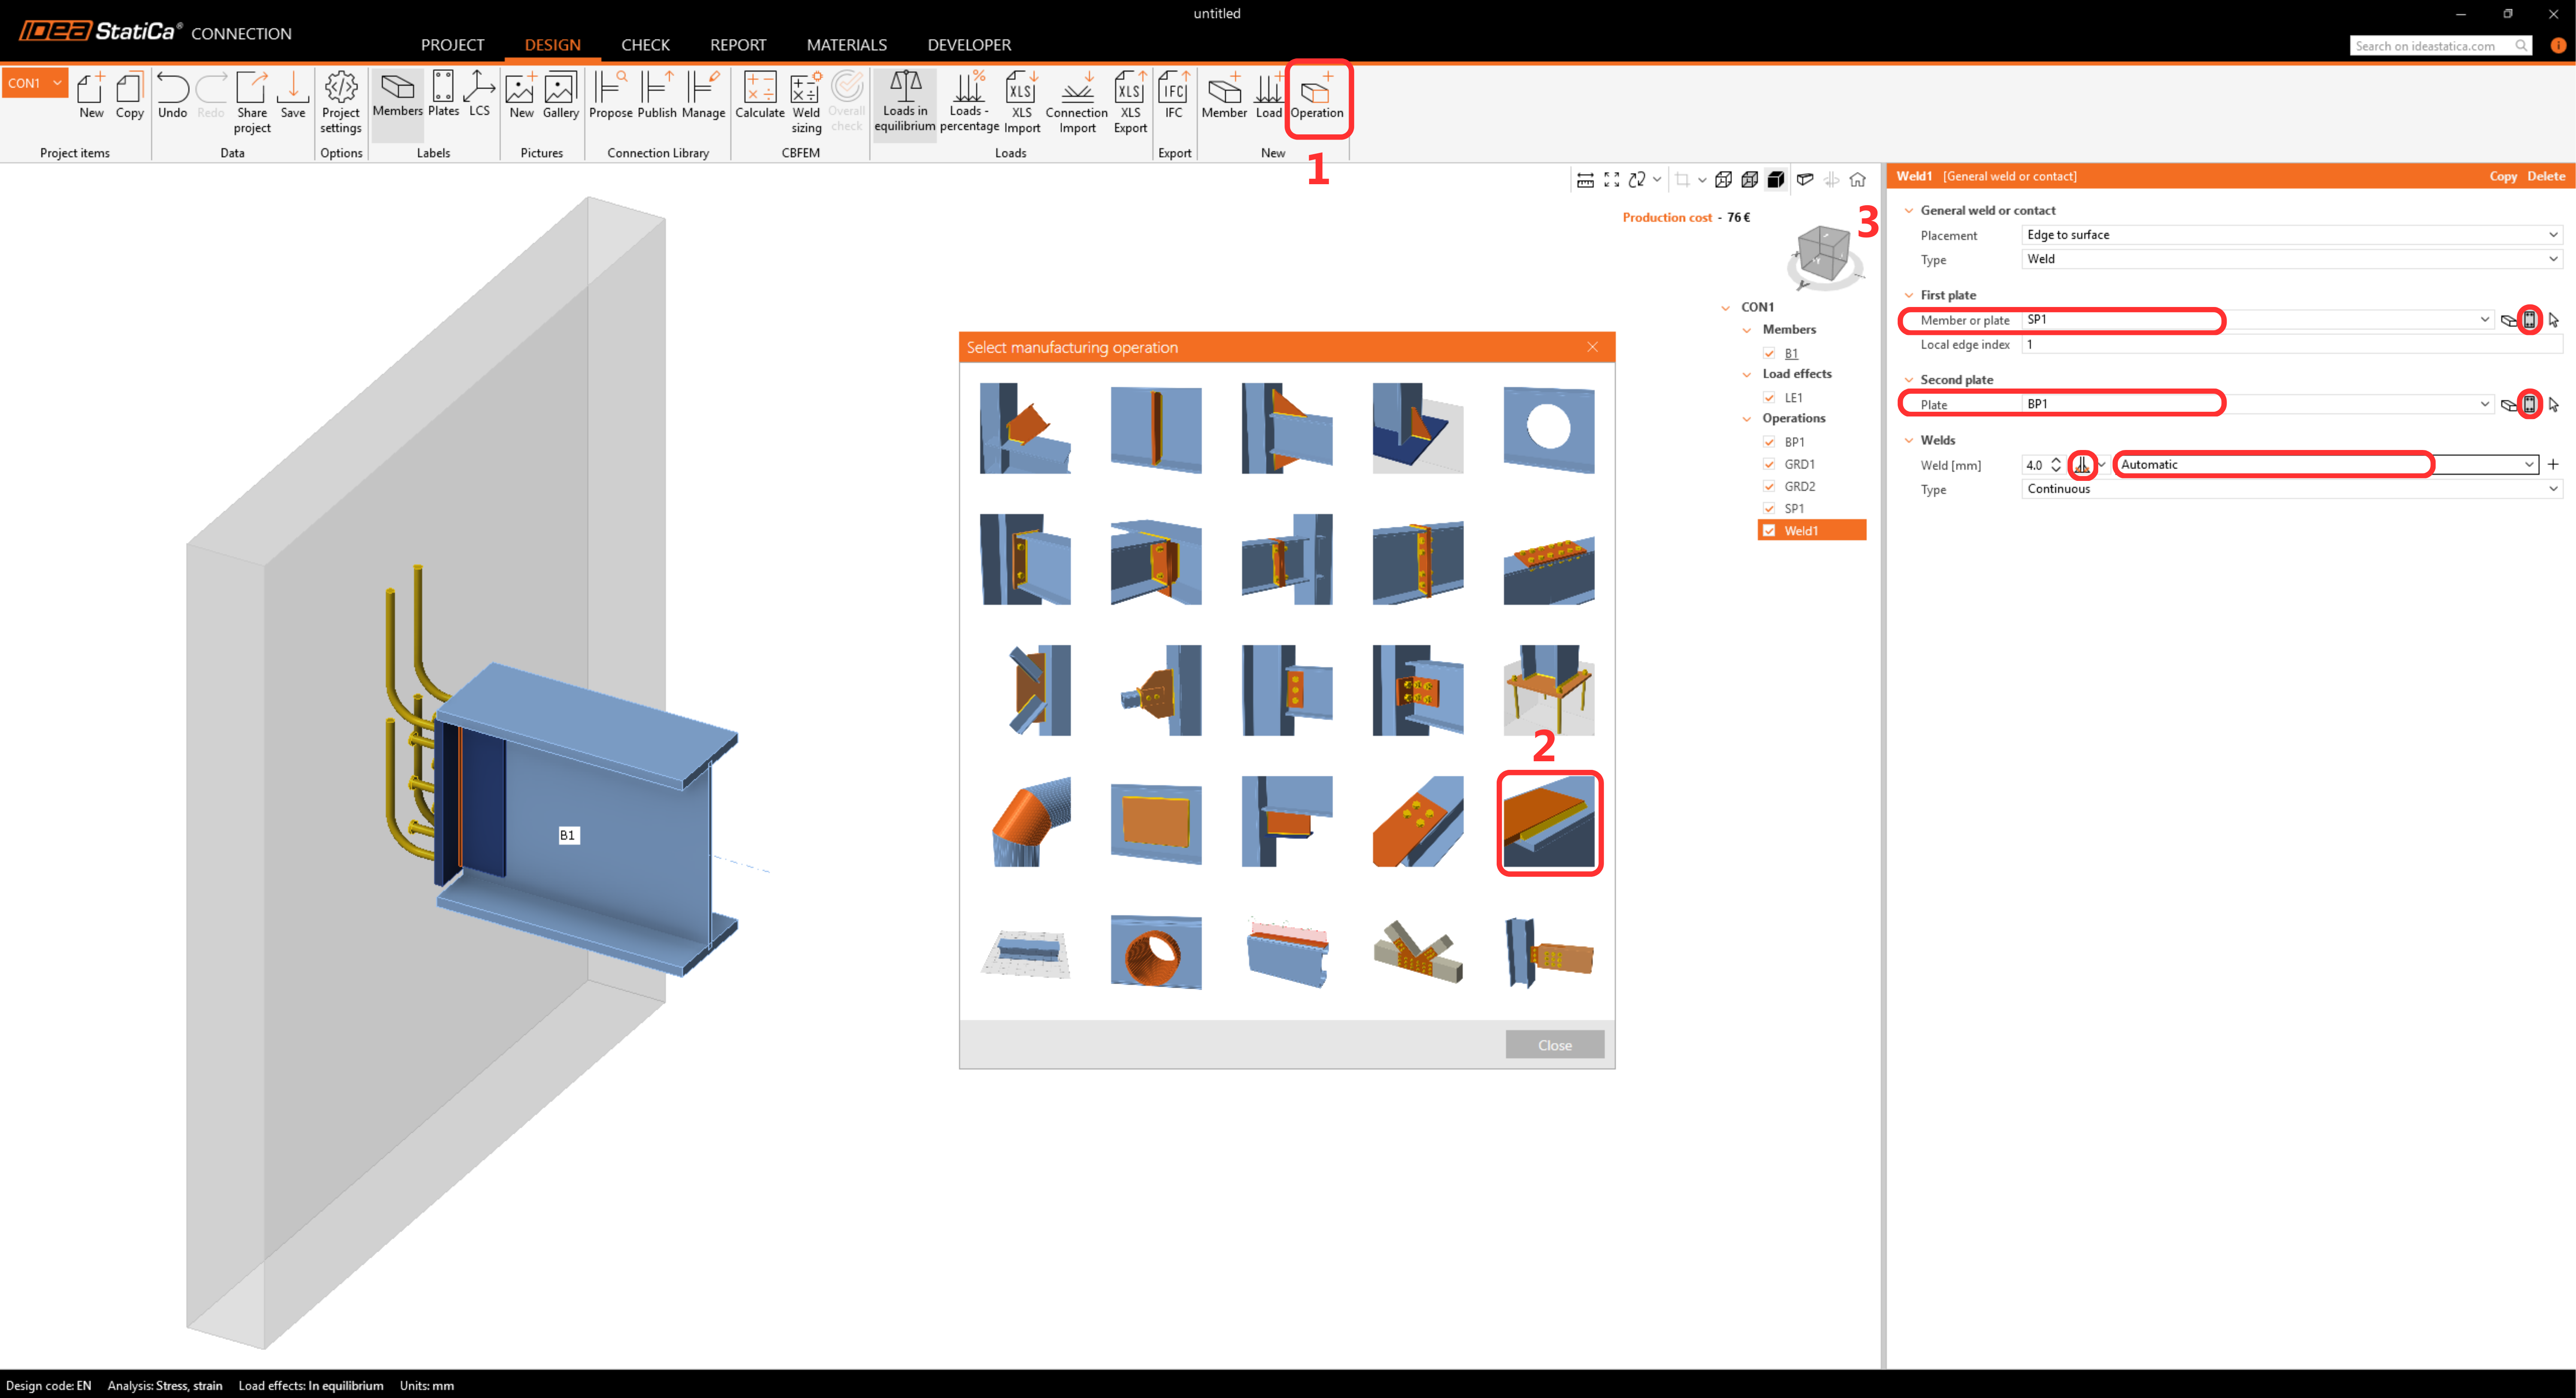Toggle the B1 member checkbox
The image size is (2576, 1398).
coord(1769,353)
